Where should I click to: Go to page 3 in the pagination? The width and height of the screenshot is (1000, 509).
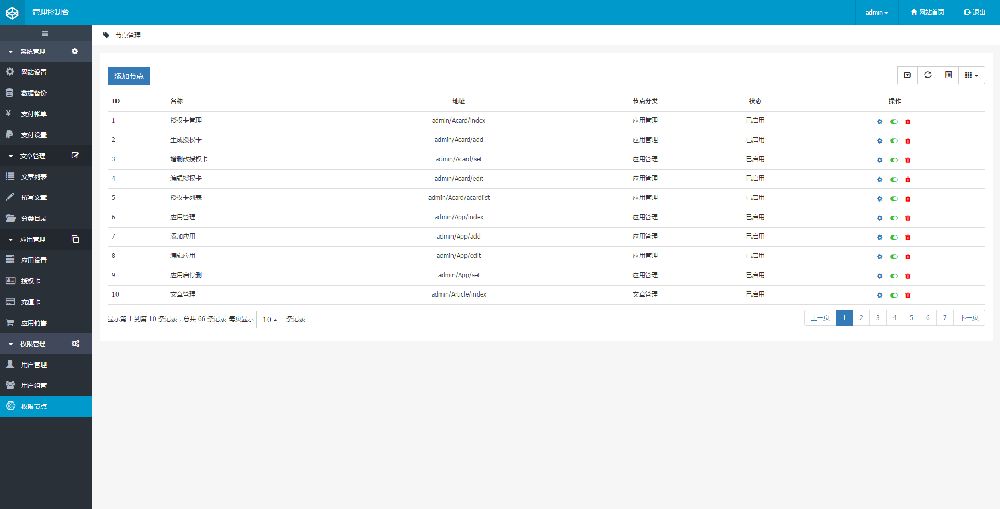click(878, 318)
